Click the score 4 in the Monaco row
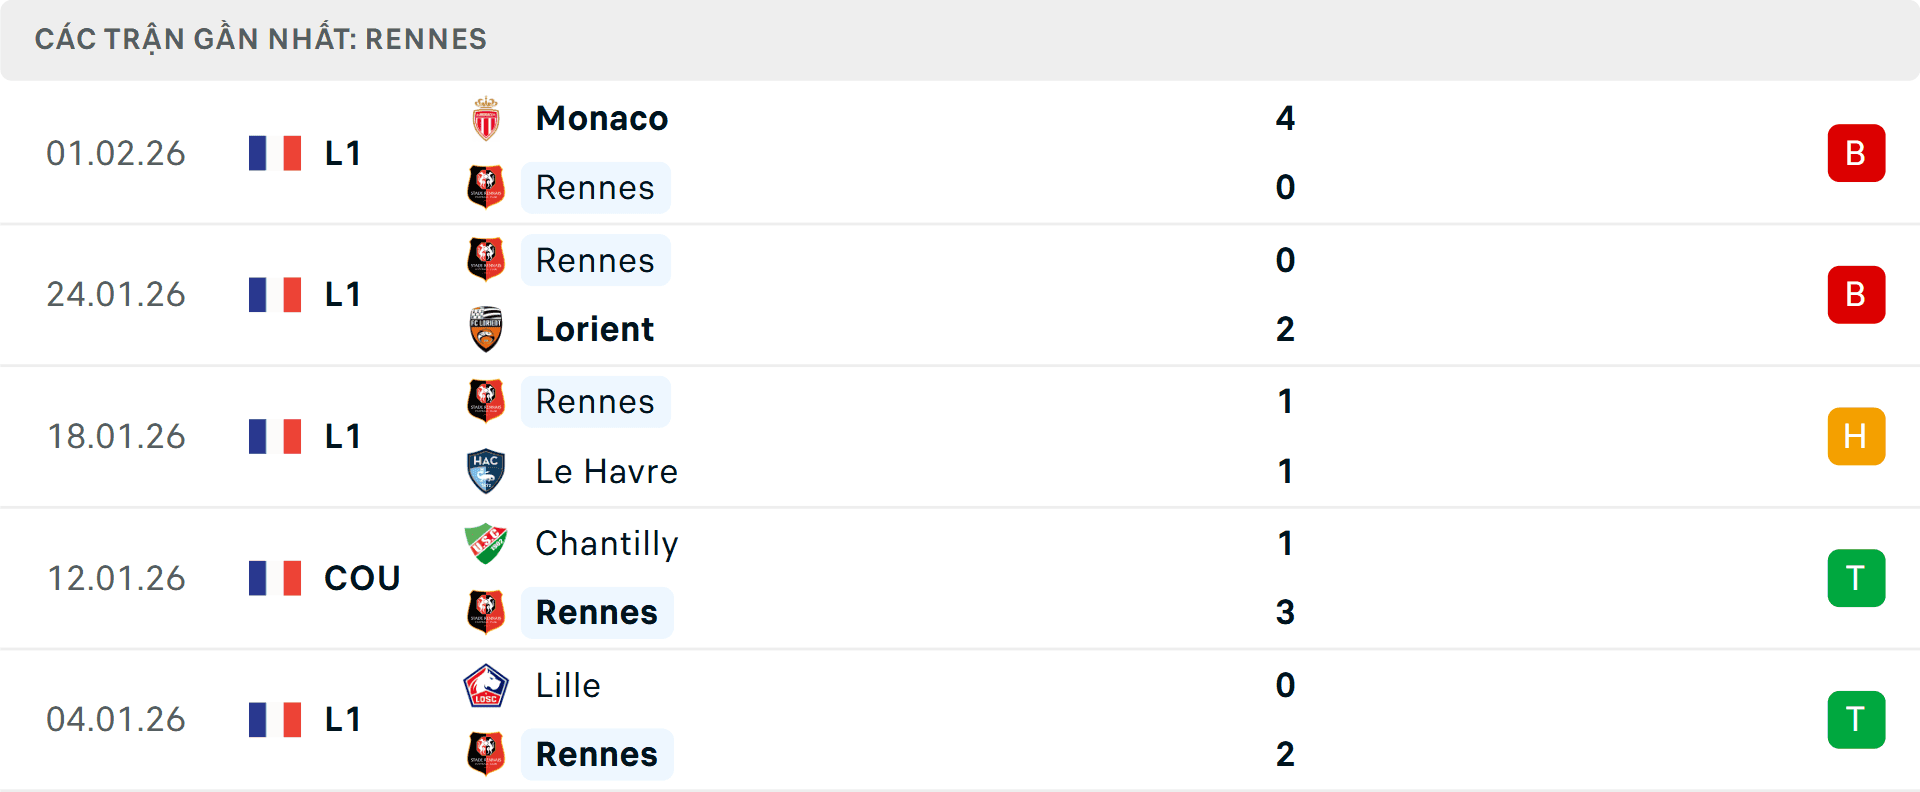The width and height of the screenshot is (1920, 792). (x=1286, y=117)
